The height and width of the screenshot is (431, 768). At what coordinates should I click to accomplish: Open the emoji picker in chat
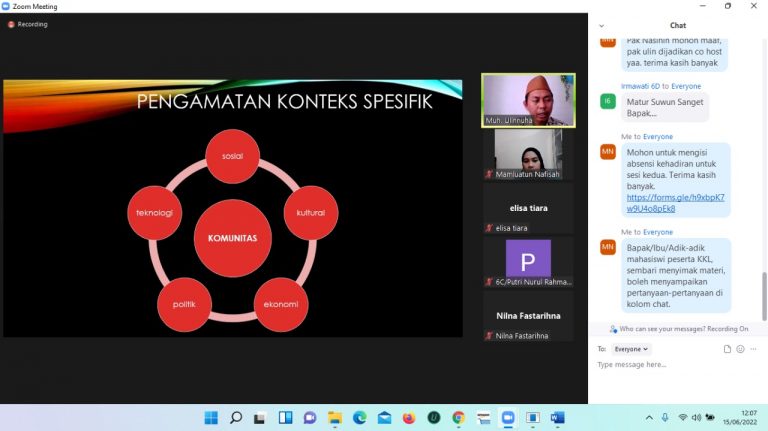(x=740, y=349)
